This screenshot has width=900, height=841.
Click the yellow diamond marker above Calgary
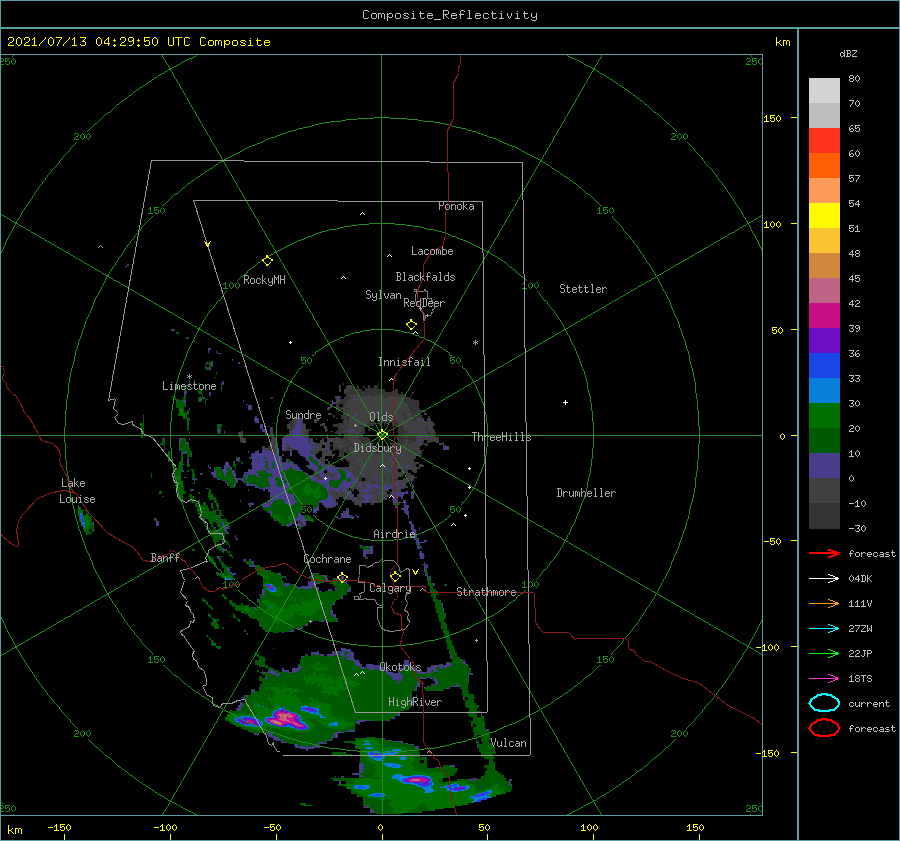[x=395, y=576]
